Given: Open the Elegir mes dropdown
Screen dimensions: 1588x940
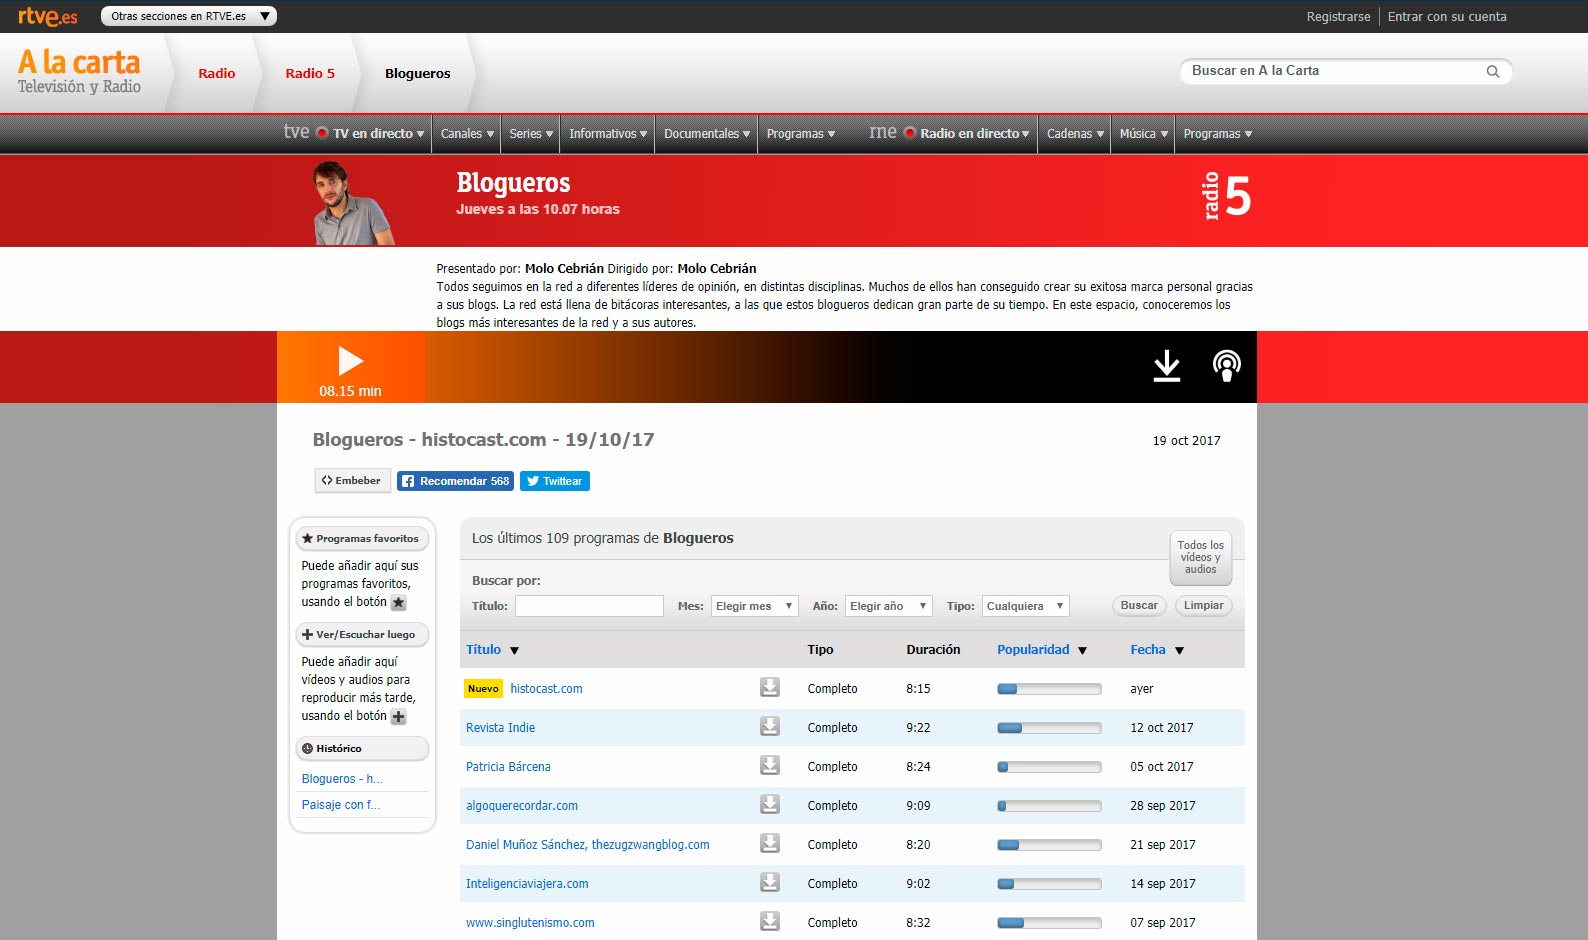Looking at the screenshot, I should (x=754, y=606).
